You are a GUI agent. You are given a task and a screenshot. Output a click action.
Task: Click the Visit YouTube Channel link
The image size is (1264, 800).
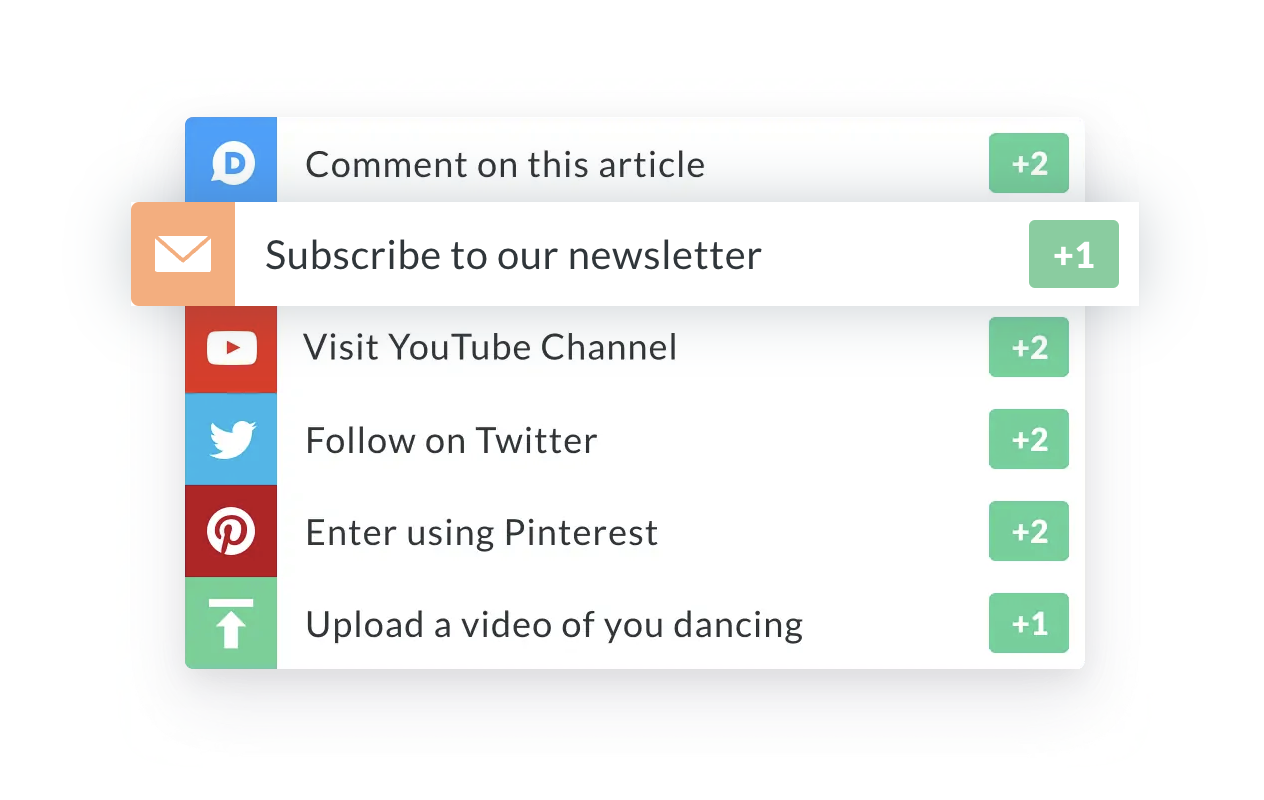pyautogui.click(x=490, y=347)
